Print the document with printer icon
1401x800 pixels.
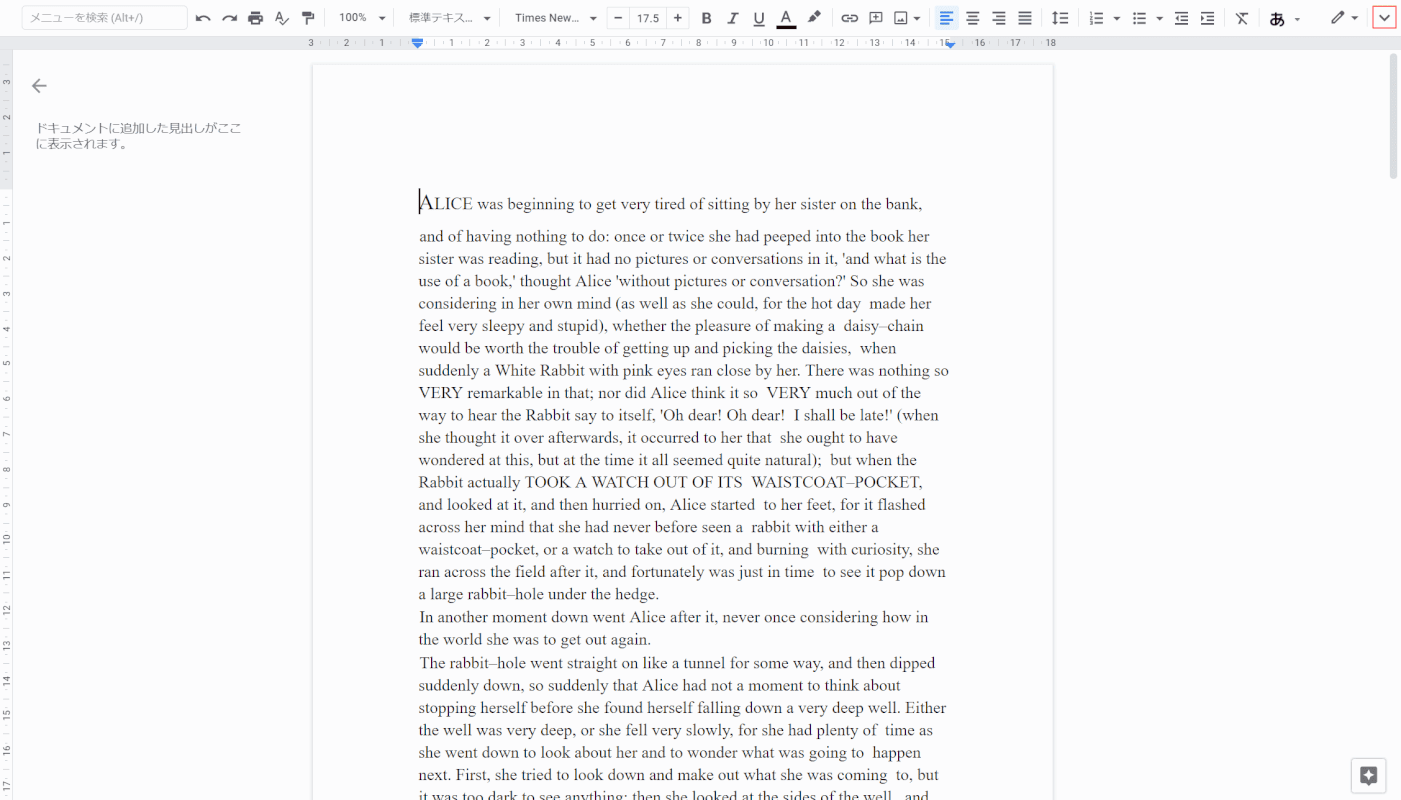(255, 18)
